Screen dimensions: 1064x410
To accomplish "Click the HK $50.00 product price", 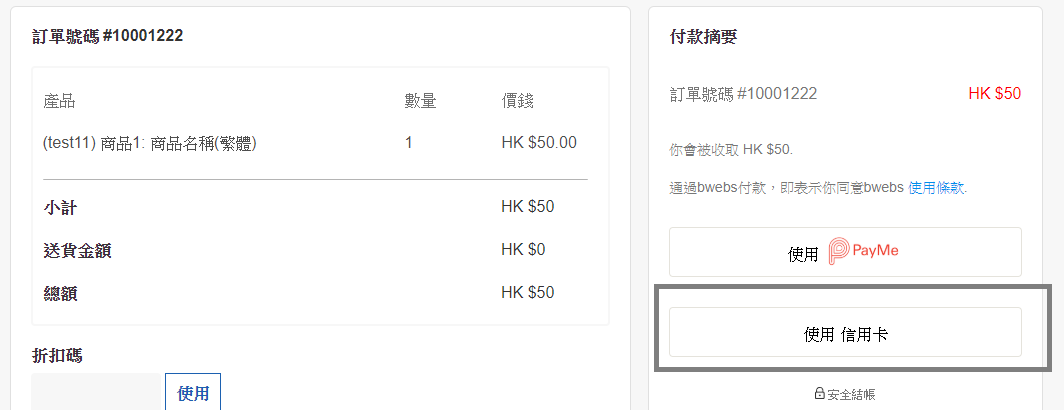I will 539,143.
